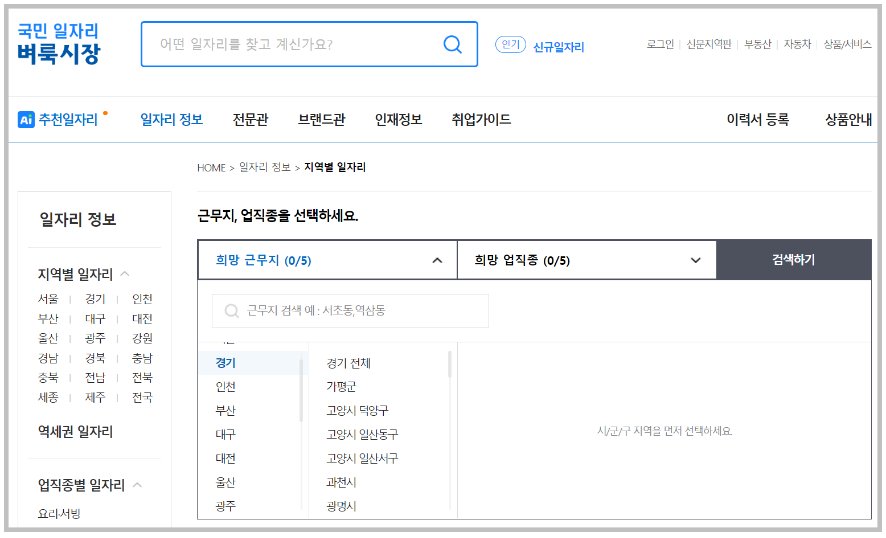
Task: Select 대구 in the sidebar region list
Action: [x=95, y=319]
